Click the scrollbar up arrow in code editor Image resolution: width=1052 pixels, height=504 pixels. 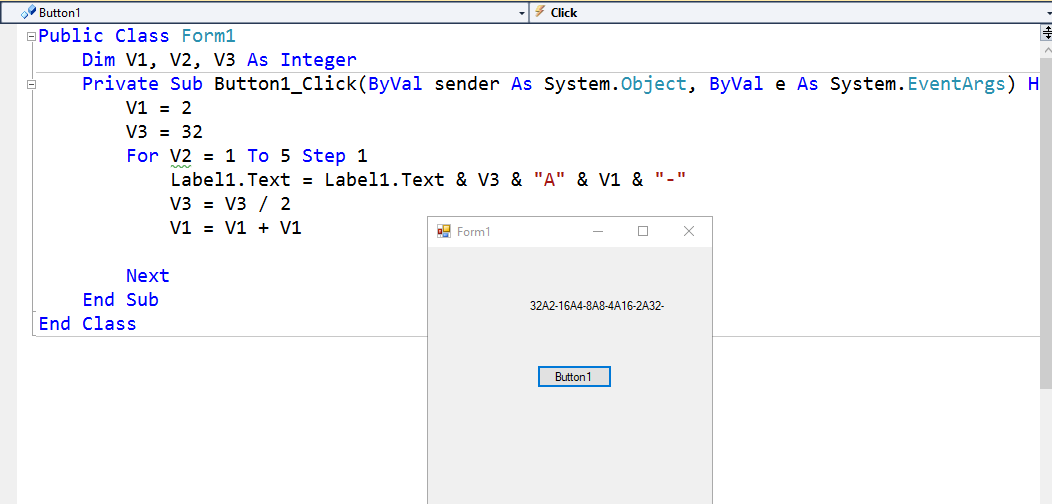pos(1045,48)
